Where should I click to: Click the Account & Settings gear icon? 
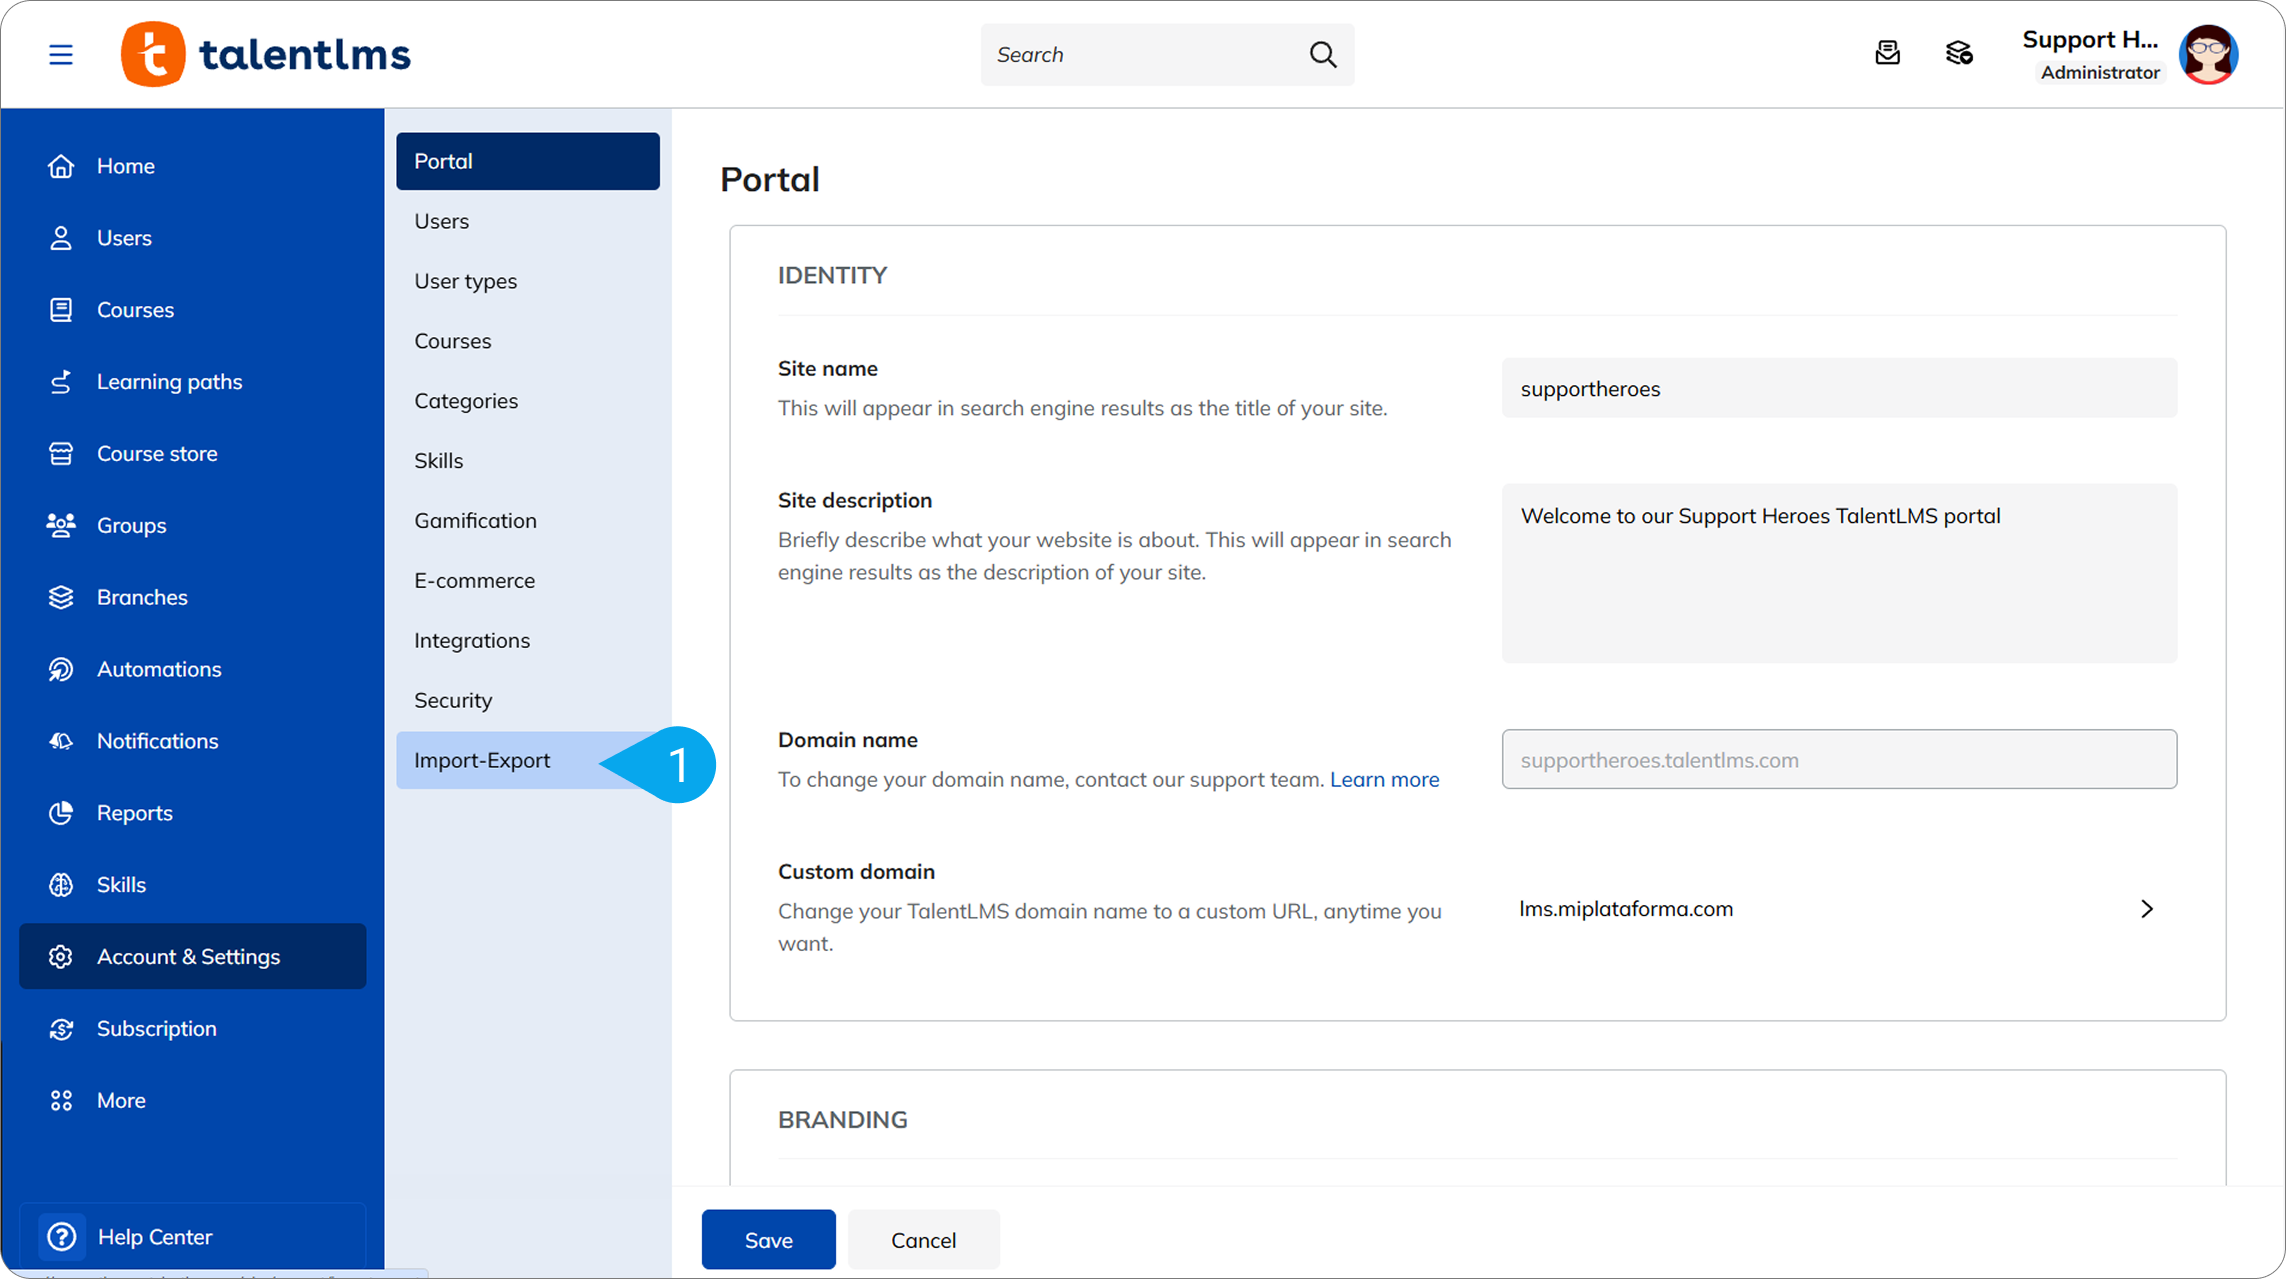tap(61, 957)
